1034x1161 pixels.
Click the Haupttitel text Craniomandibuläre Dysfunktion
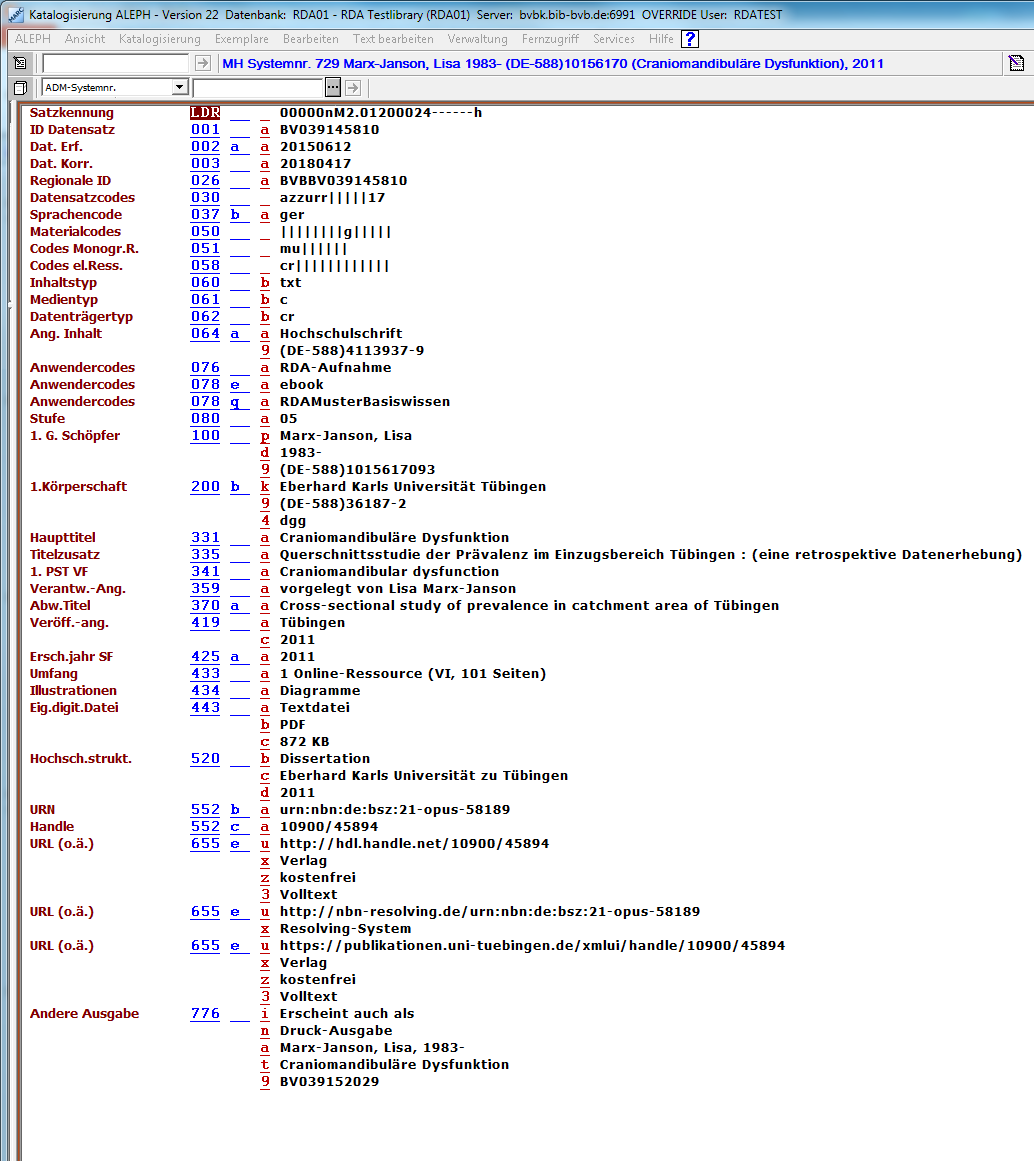394,537
